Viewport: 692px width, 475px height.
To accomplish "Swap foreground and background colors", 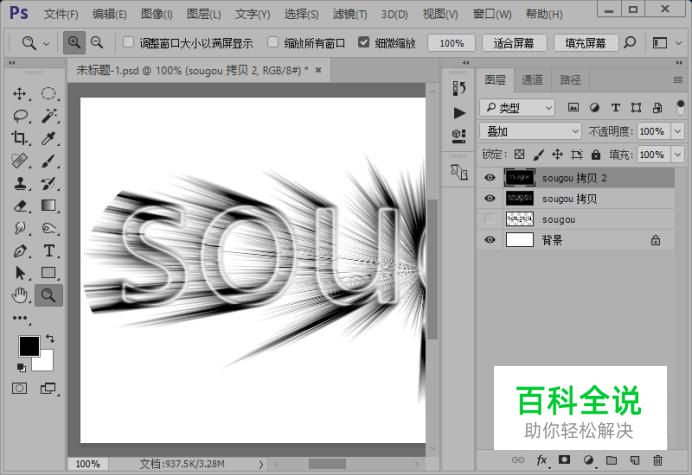I will pos(50,339).
